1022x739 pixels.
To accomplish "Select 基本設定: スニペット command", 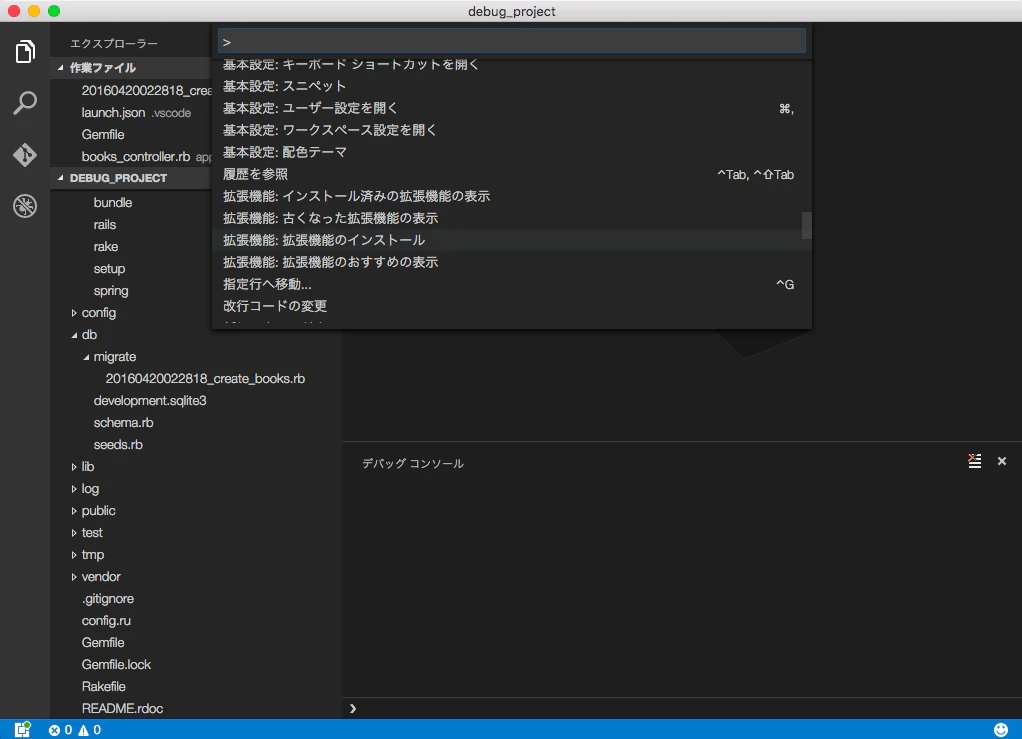I will 512,86.
